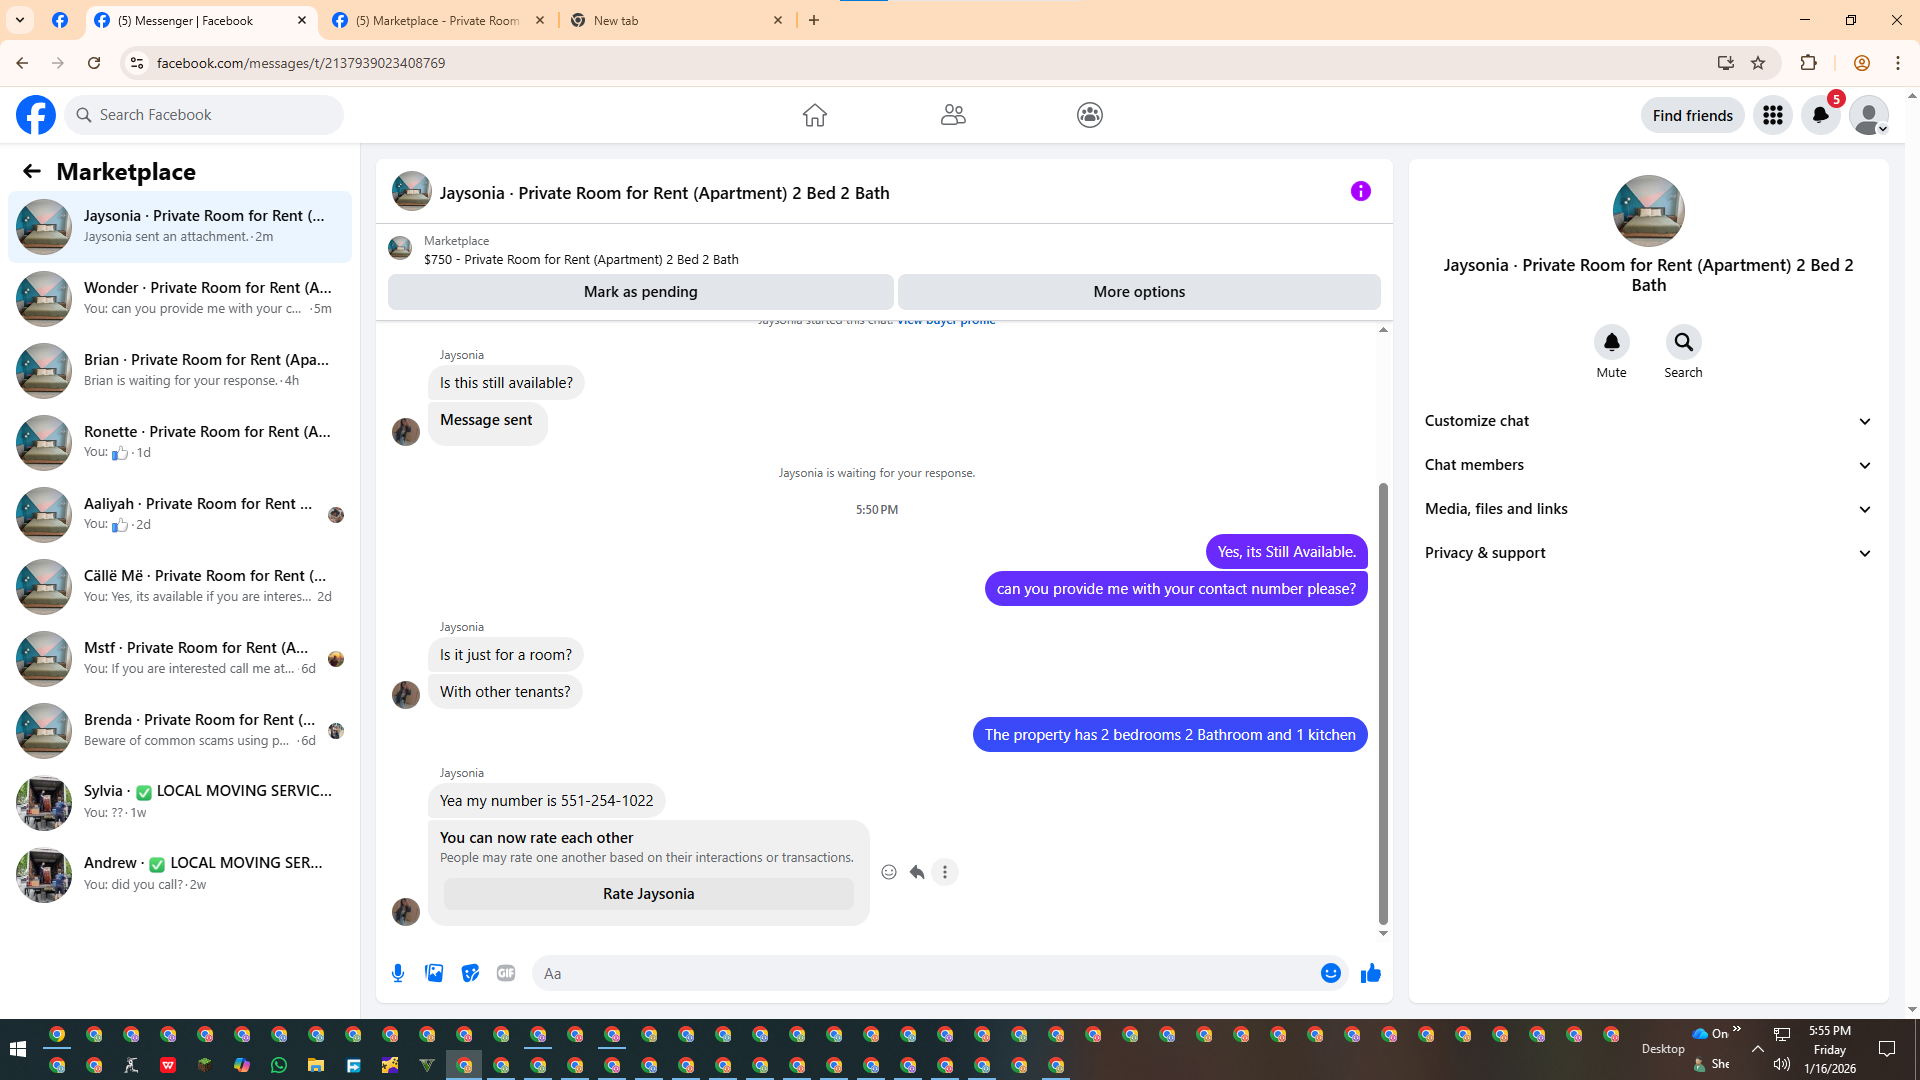The width and height of the screenshot is (1920, 1080).
Task: Click the purple conversation info icon
Action: pos(1360,191)
